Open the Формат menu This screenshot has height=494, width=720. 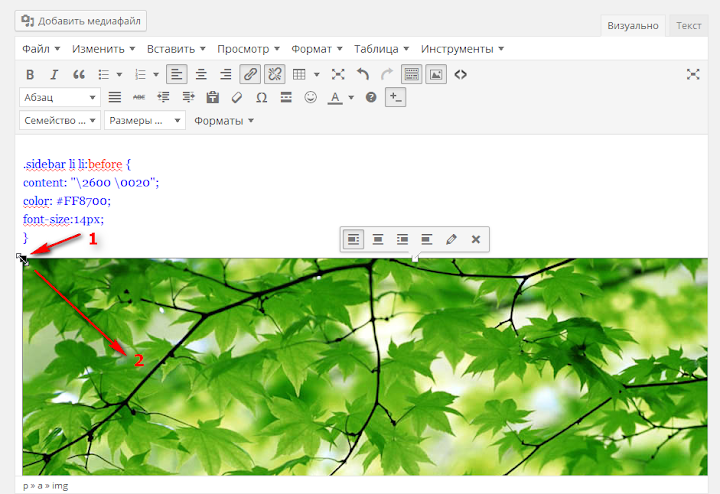(x=317, y=49)
